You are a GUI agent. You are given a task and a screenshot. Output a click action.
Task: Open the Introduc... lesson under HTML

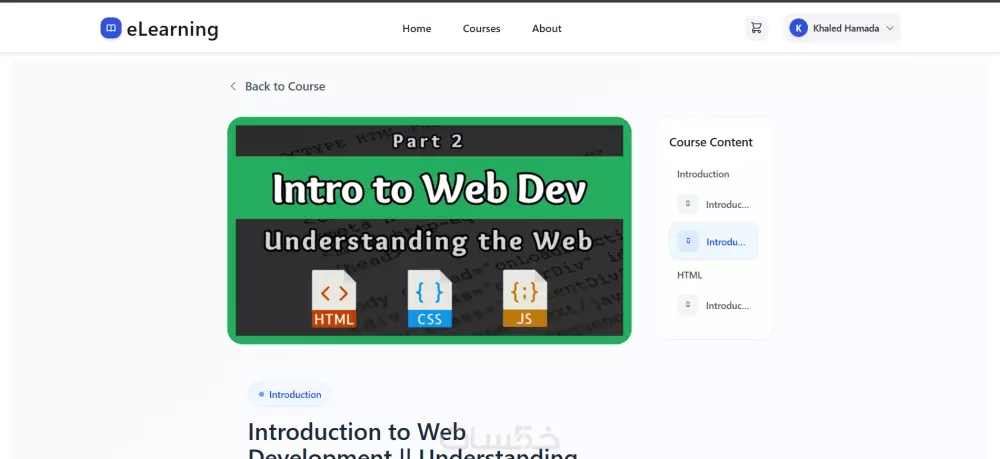714,305
